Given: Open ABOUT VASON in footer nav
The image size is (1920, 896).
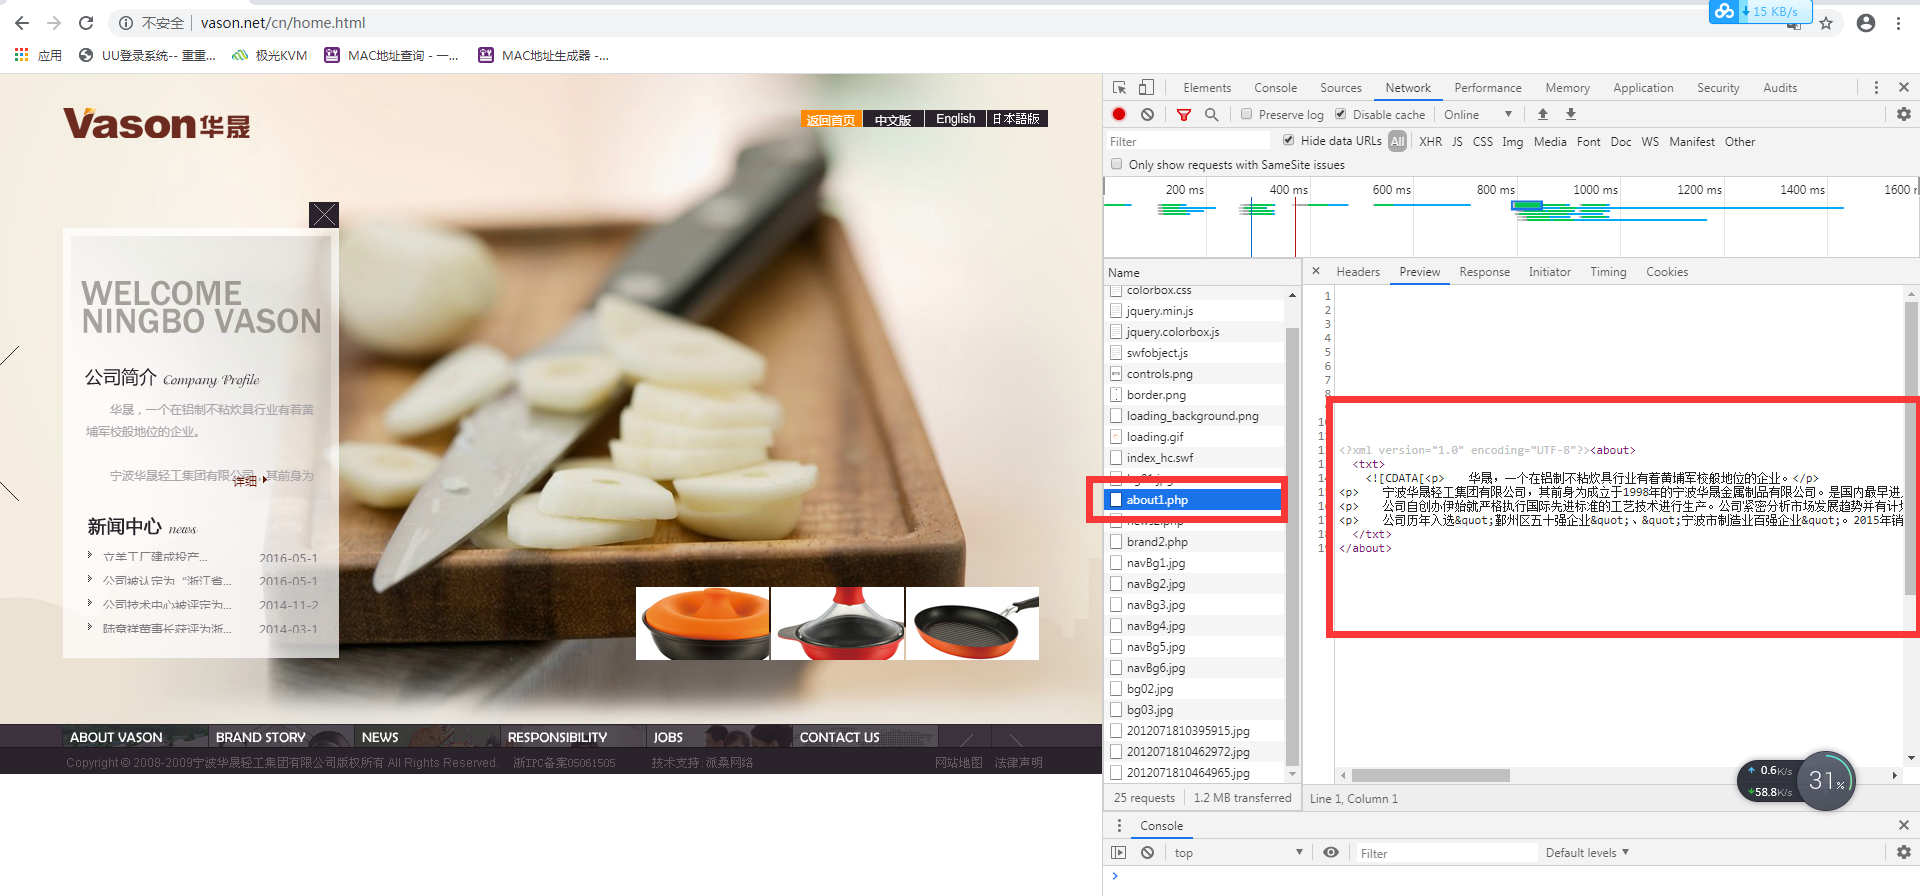Looking at the screenshot, I should [116, 737].
